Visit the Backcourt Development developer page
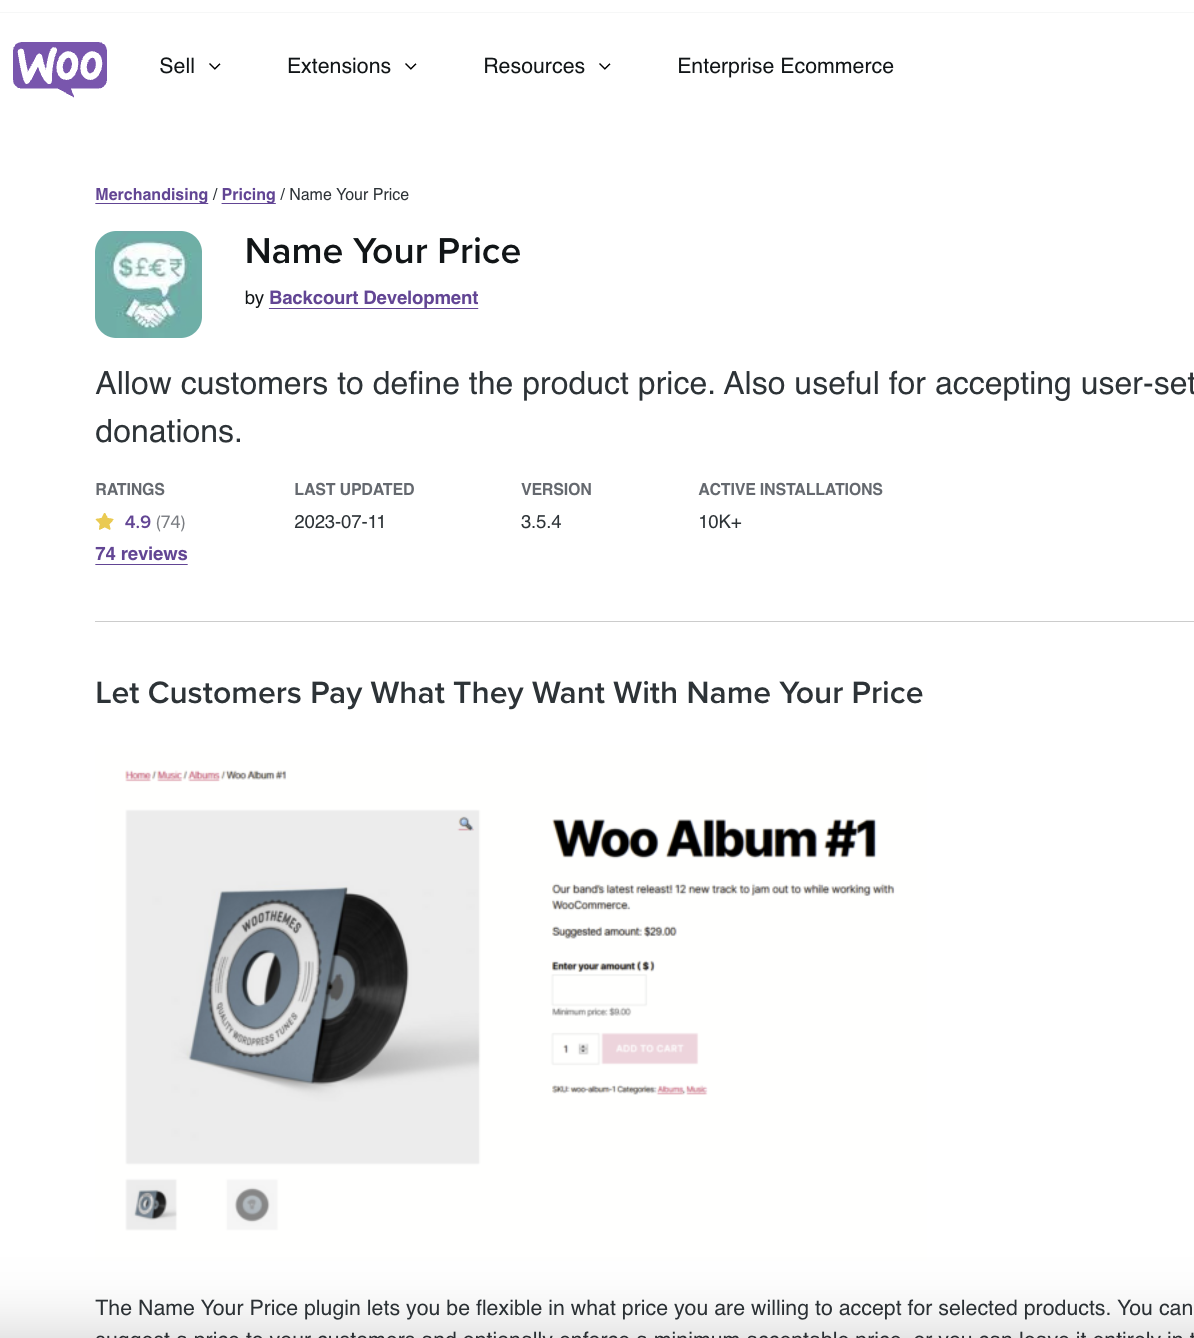The image size is (1194, 1338). (x=373, y=298)
